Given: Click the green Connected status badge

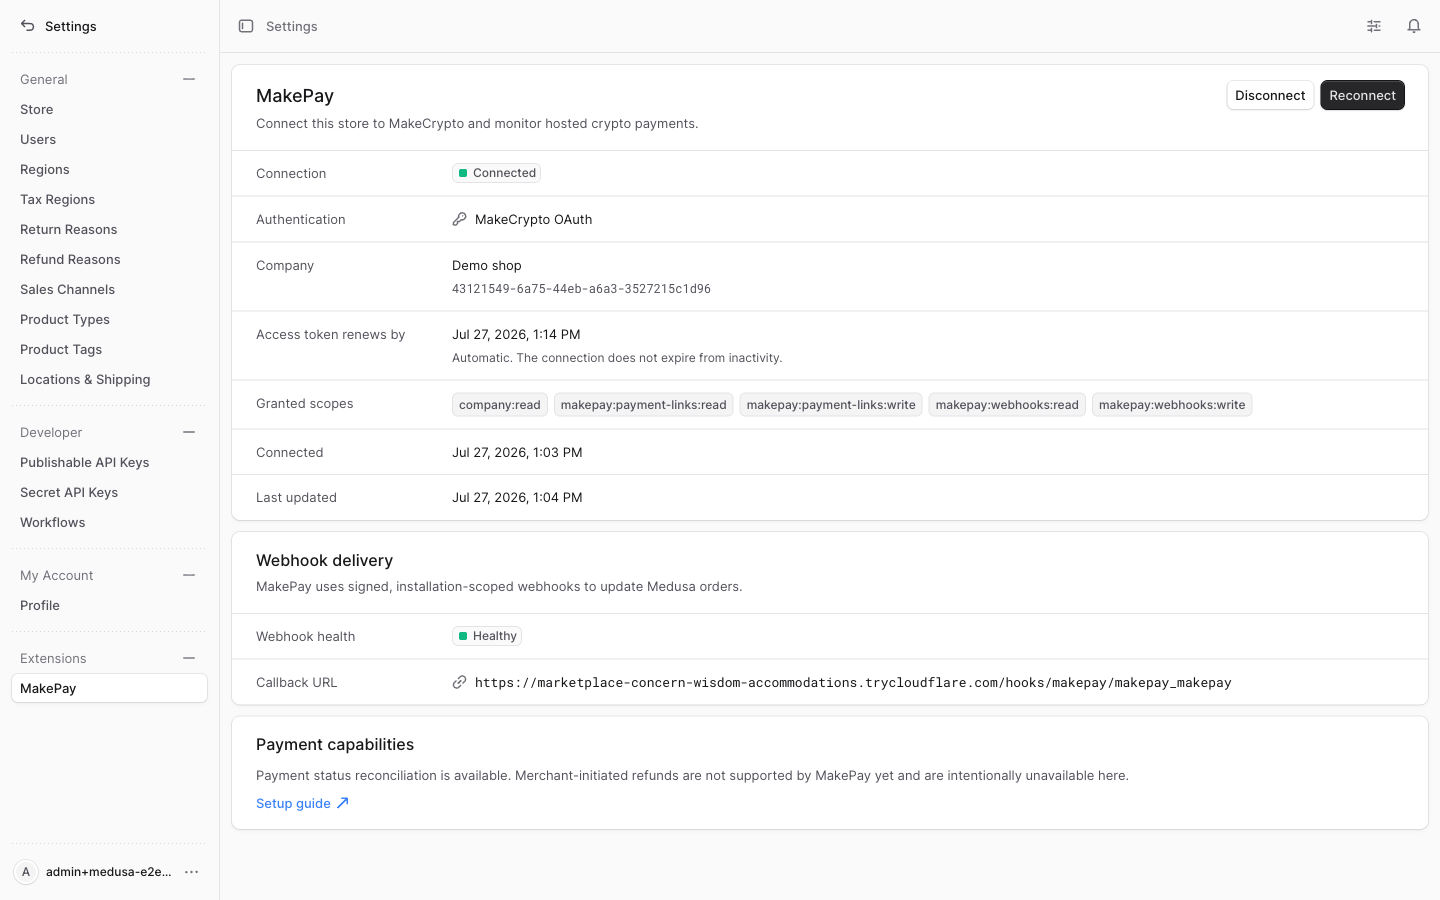Looking at the screenshot, I should coord(496,173).
